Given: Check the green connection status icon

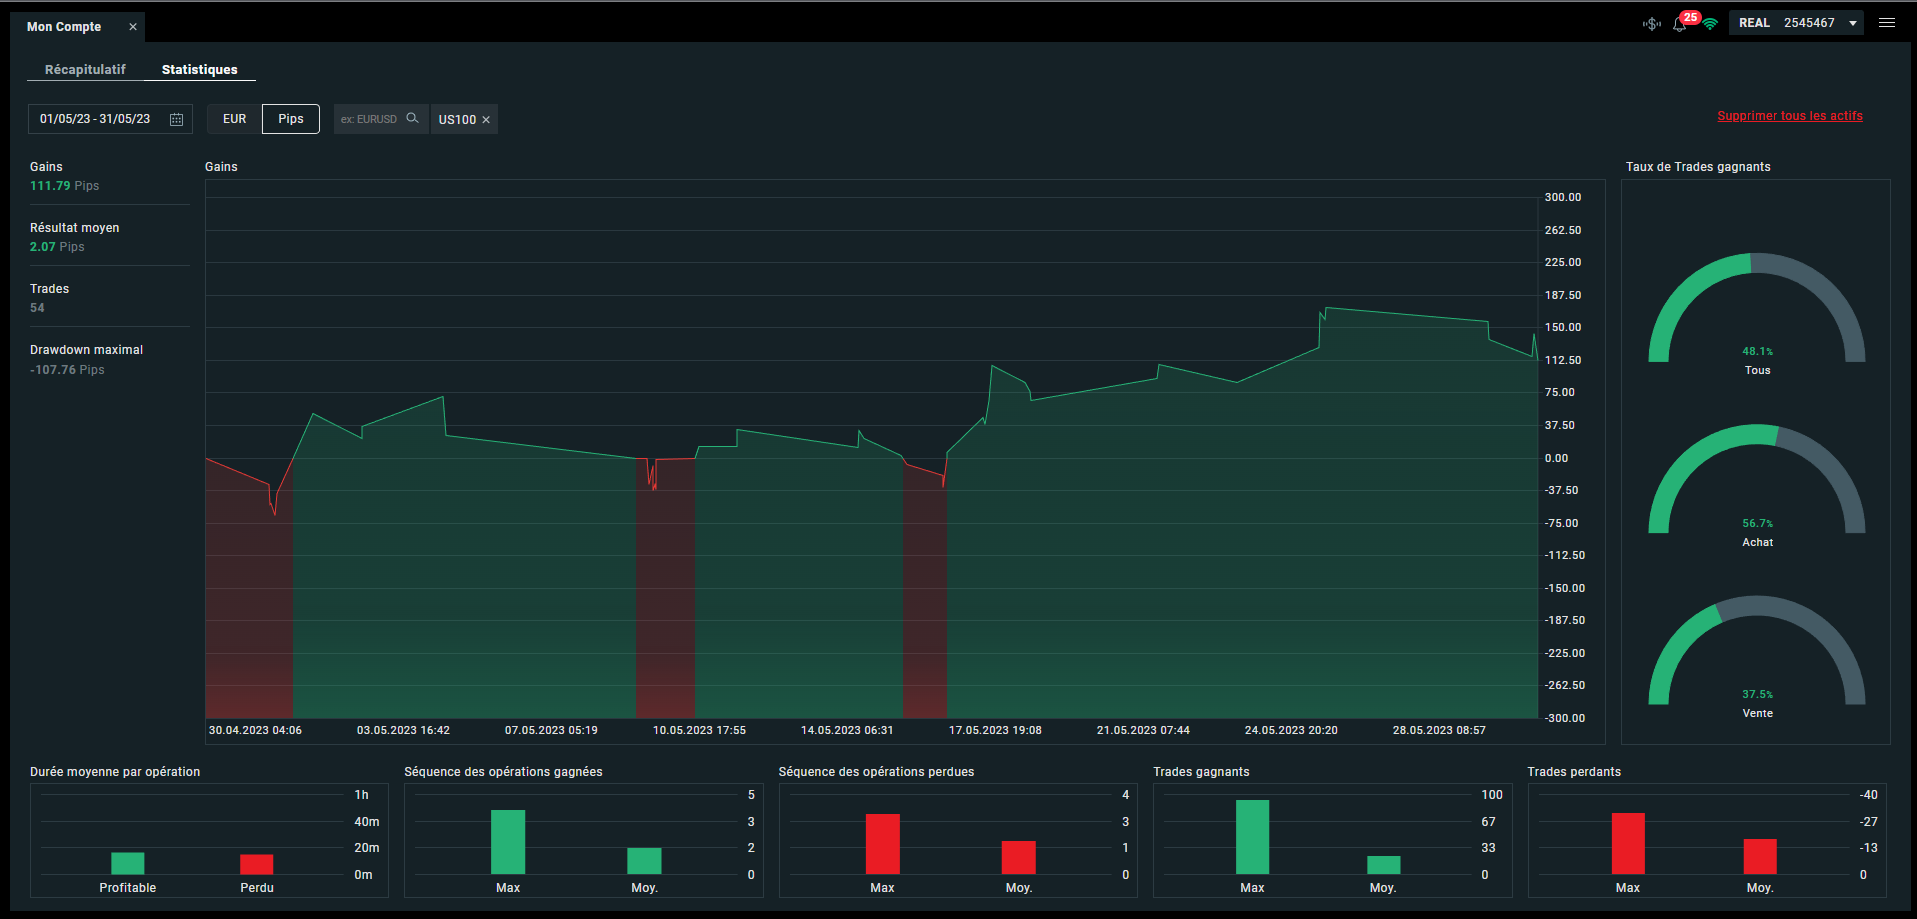Looking at the screenshot, I should click(1710, 24).
